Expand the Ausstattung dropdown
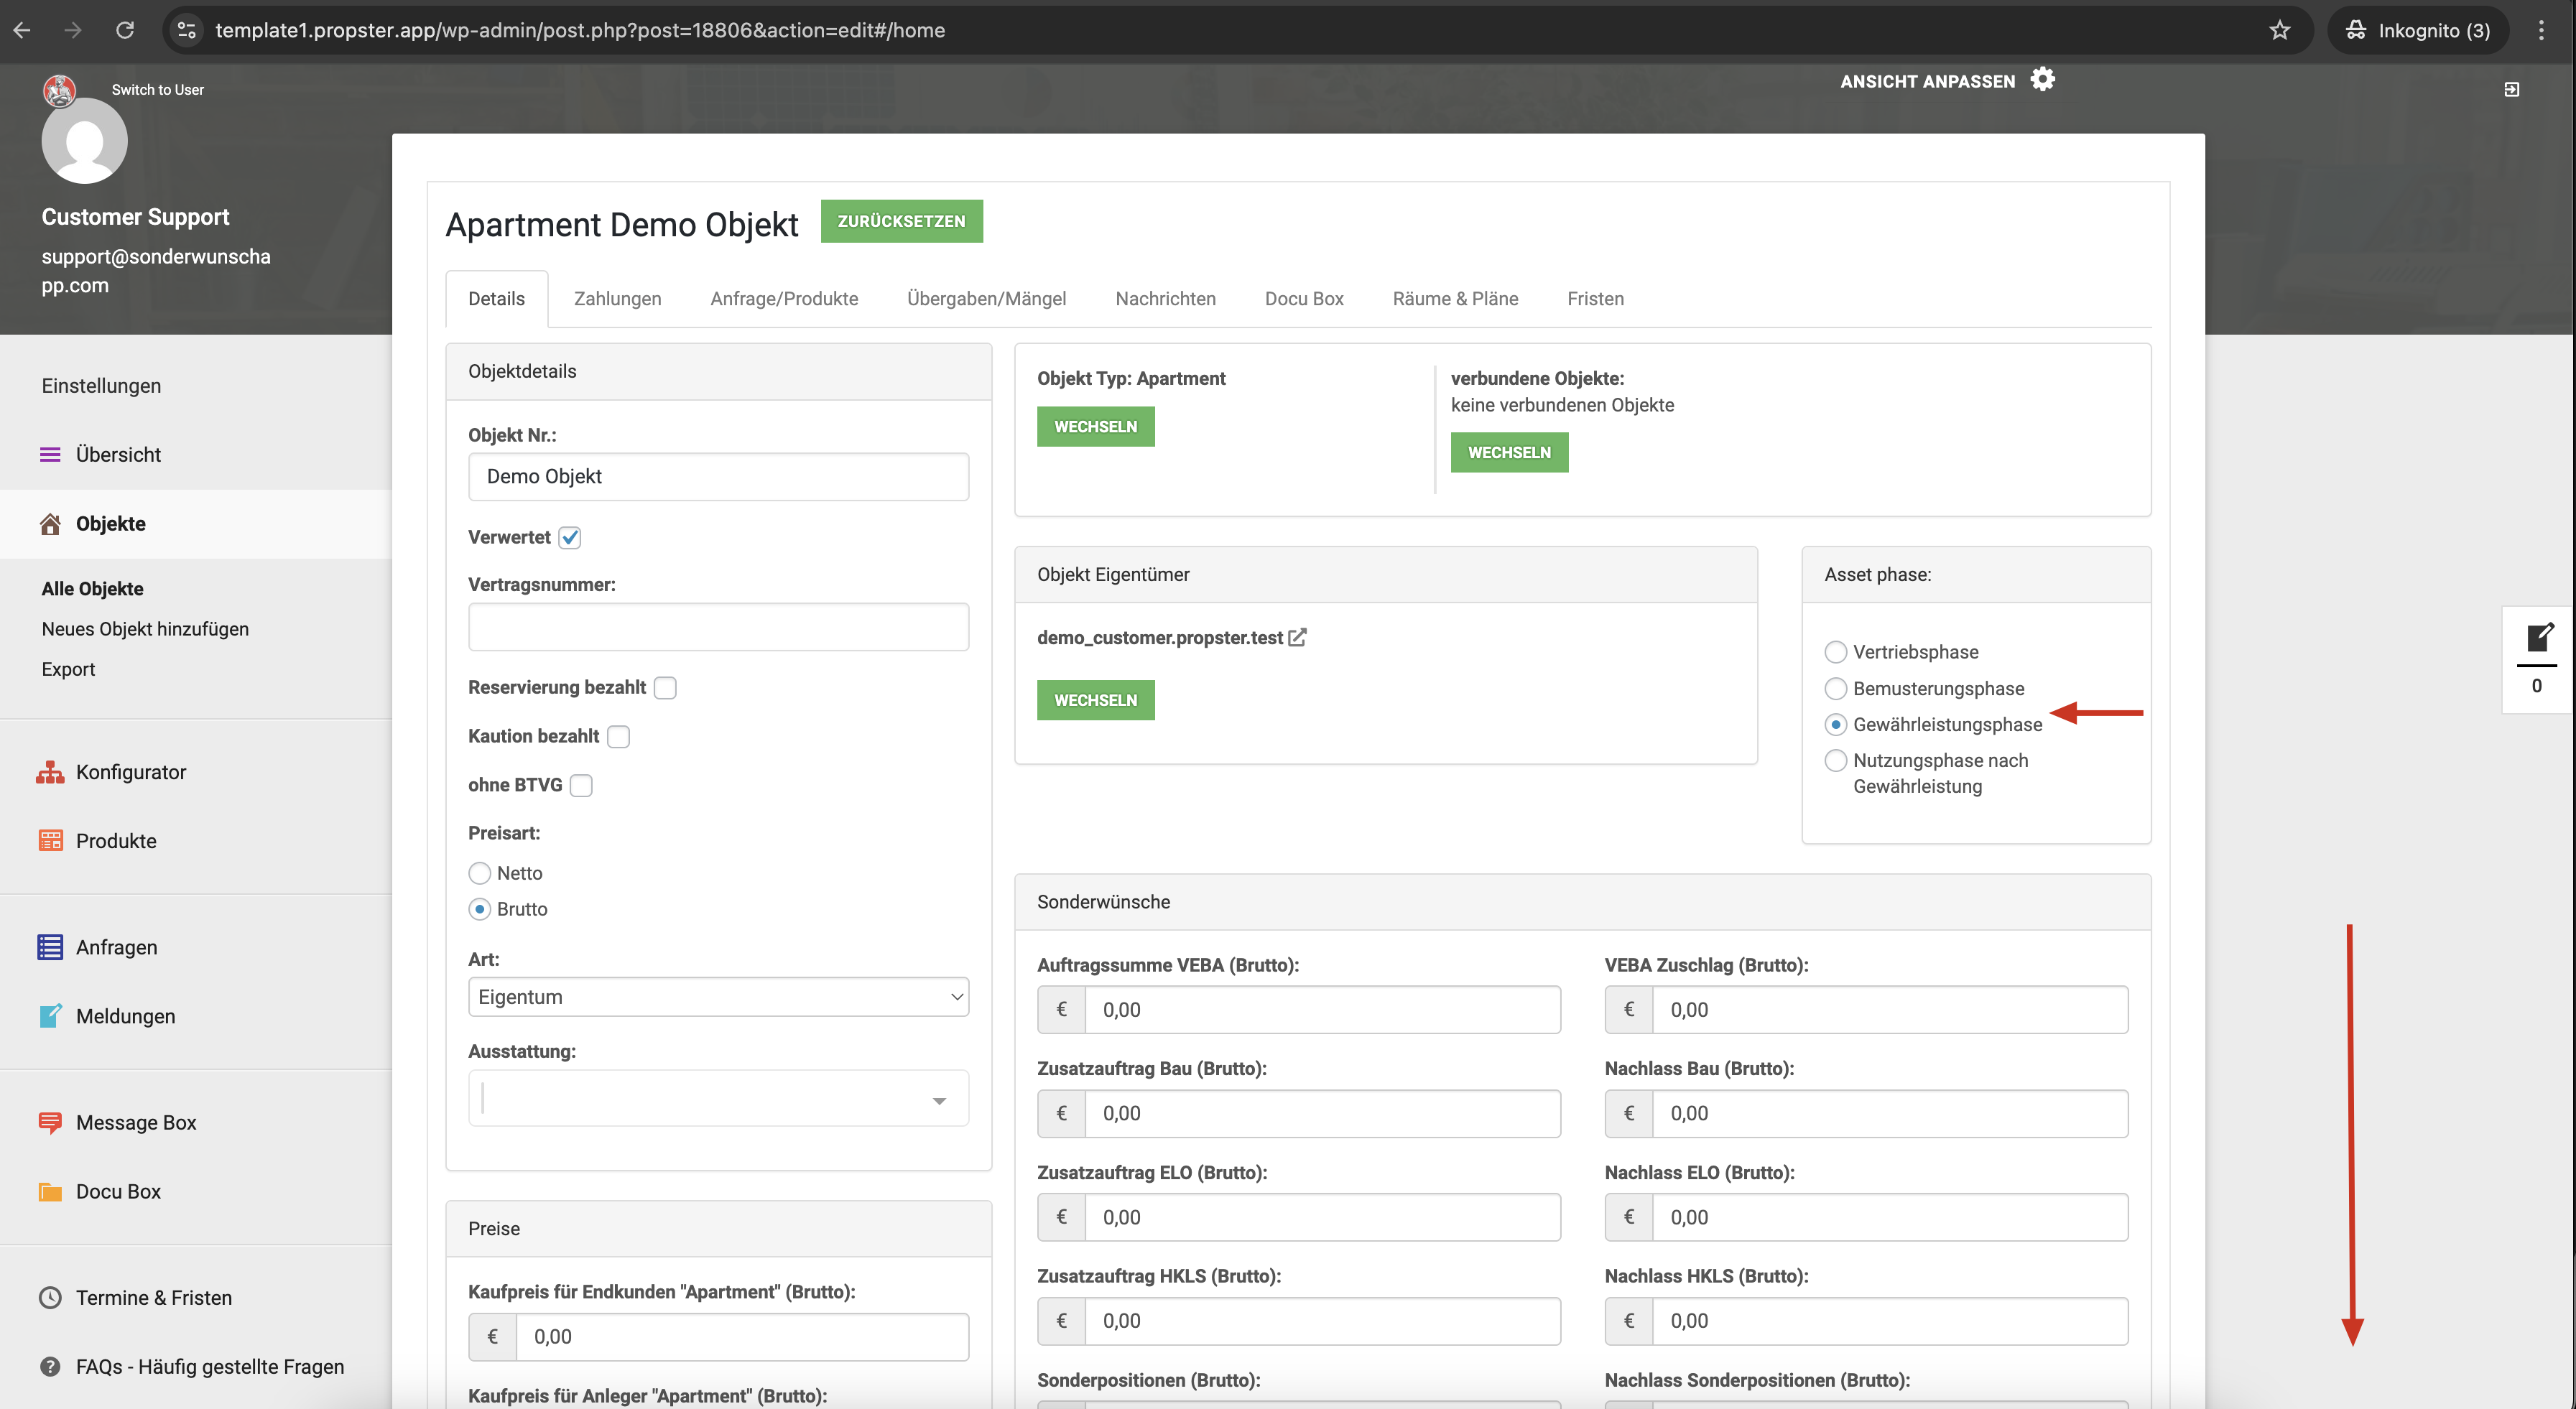This screenshot has height=1409, width=2576. (718, 1099)
